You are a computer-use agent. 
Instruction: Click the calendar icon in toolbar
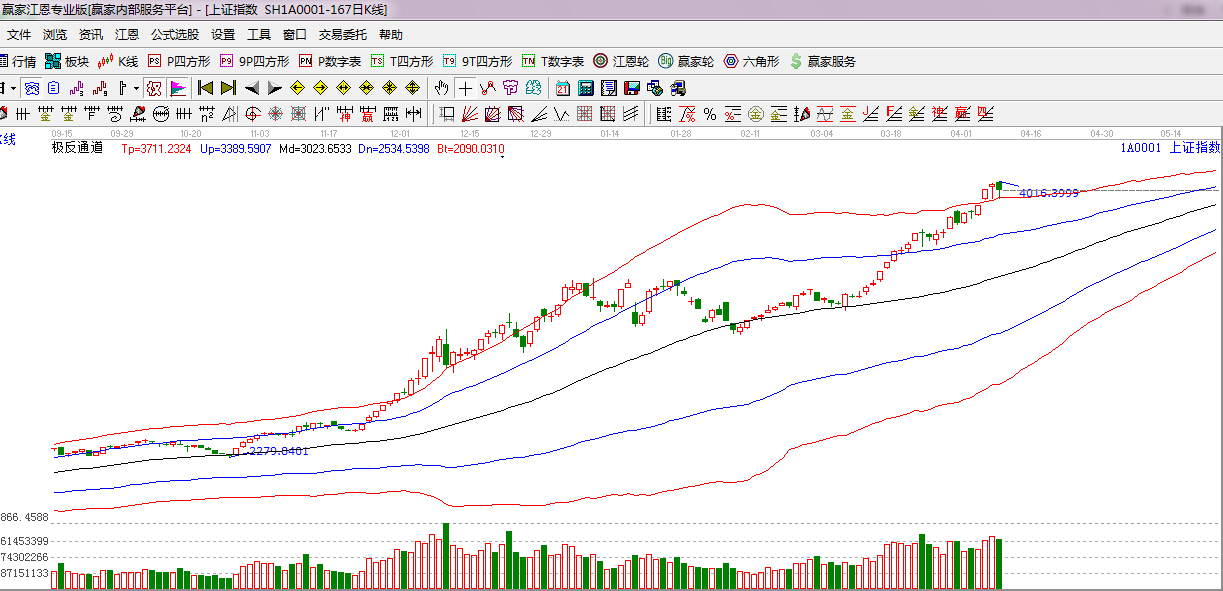(563, 88)
